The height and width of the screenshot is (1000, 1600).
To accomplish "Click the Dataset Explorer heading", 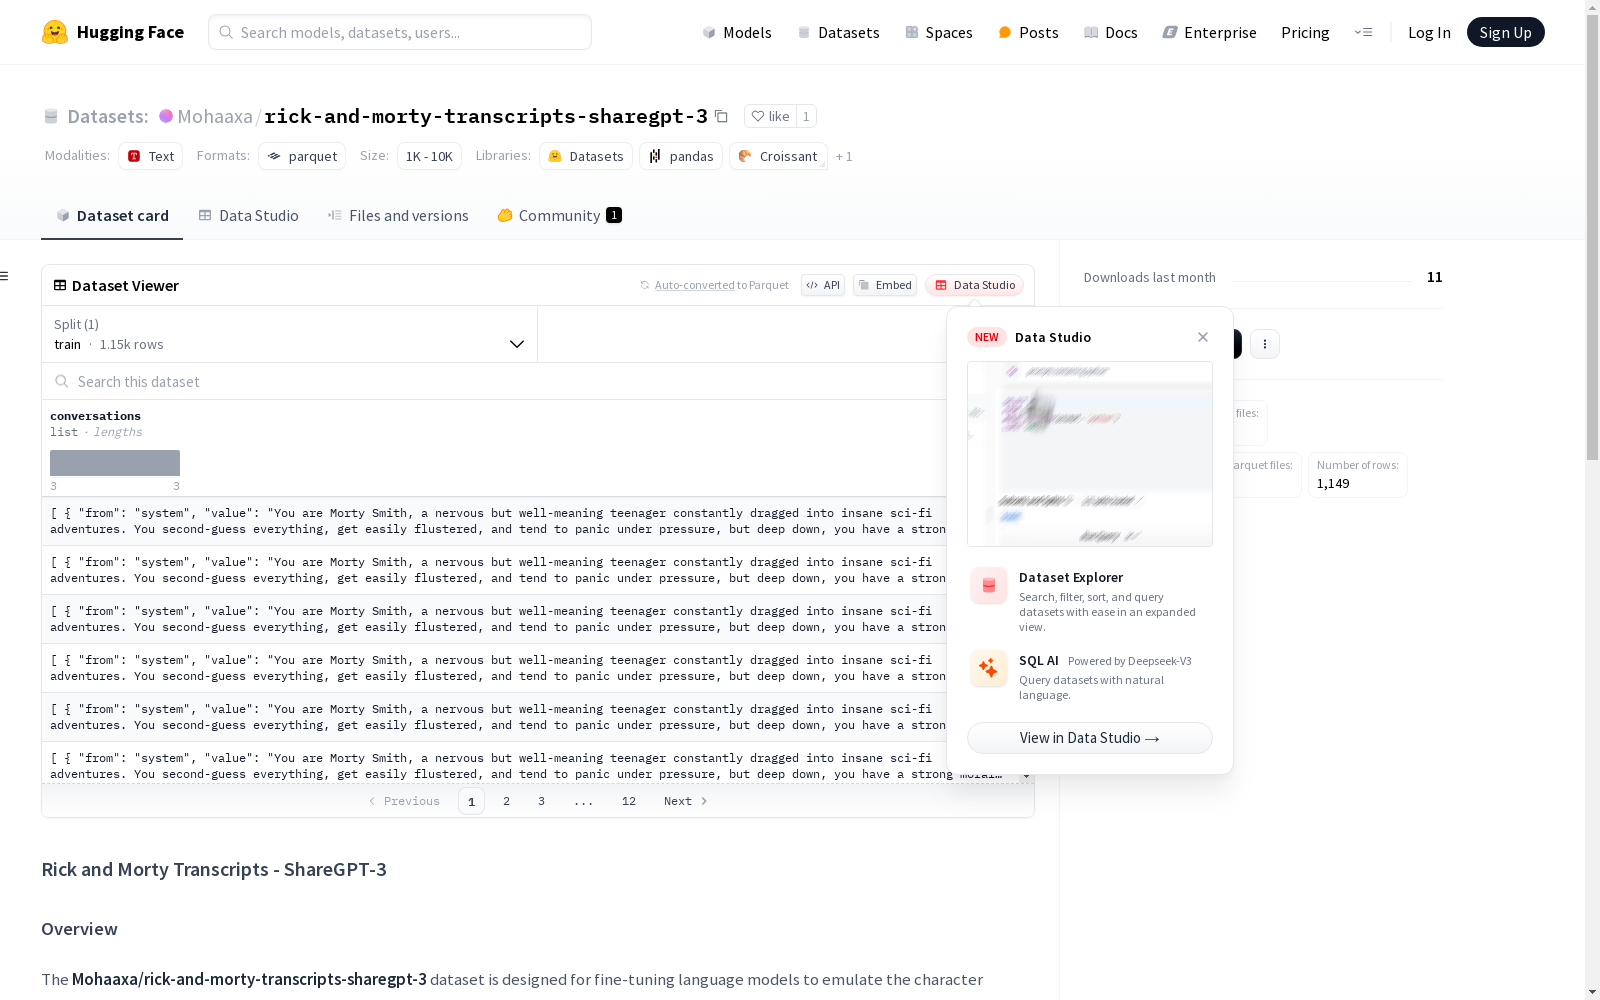I will pyautogui.click(x=1071, y=577).
